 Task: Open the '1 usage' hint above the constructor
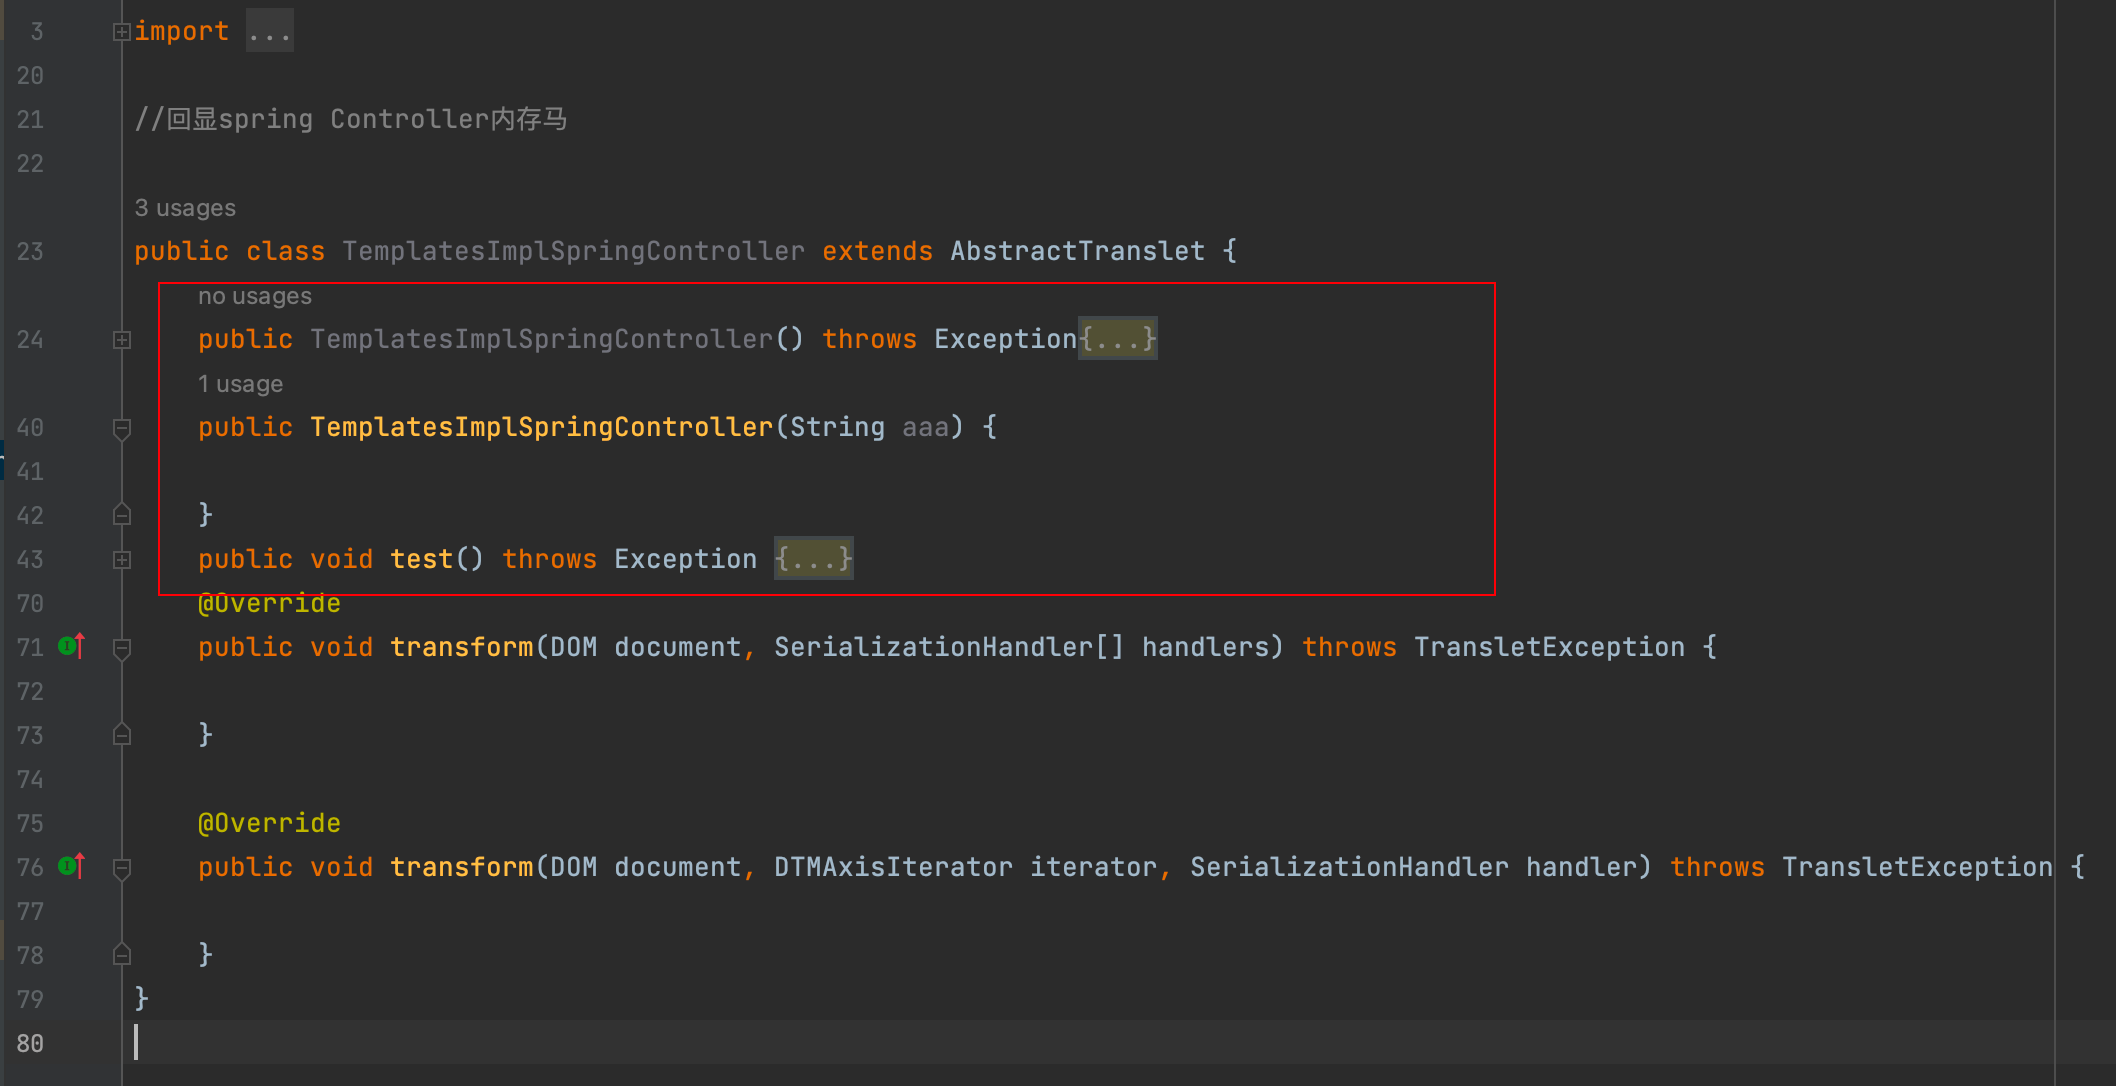(240, 384)
